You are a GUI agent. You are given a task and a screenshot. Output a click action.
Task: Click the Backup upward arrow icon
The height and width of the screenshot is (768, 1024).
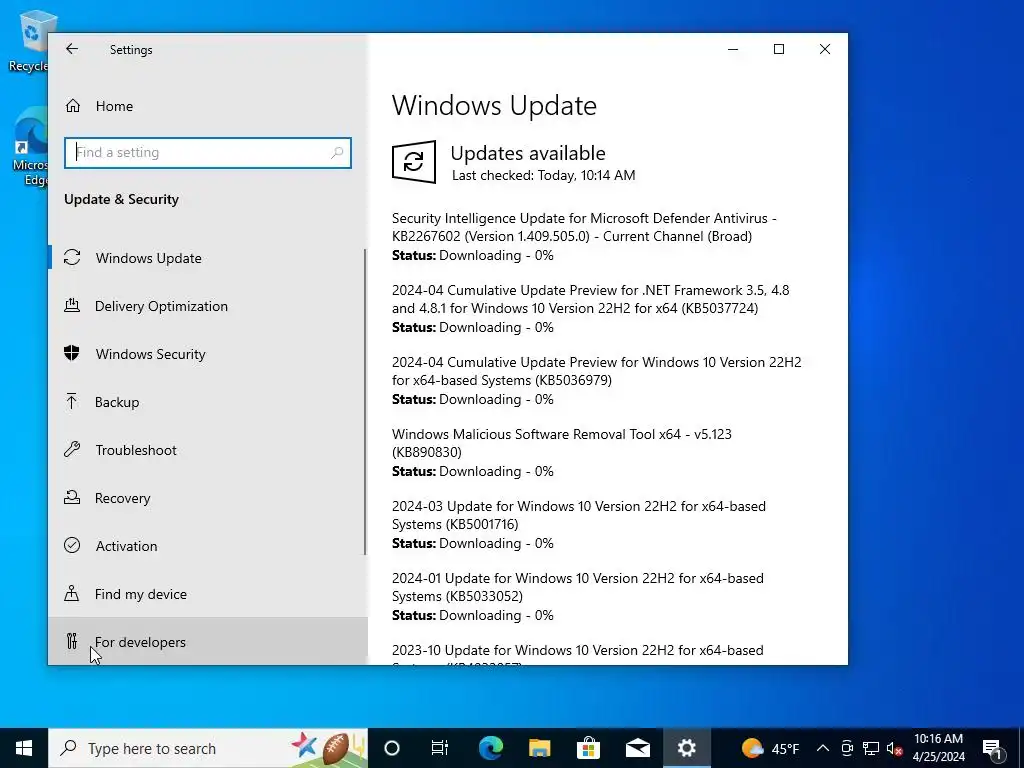coord(72,402)
